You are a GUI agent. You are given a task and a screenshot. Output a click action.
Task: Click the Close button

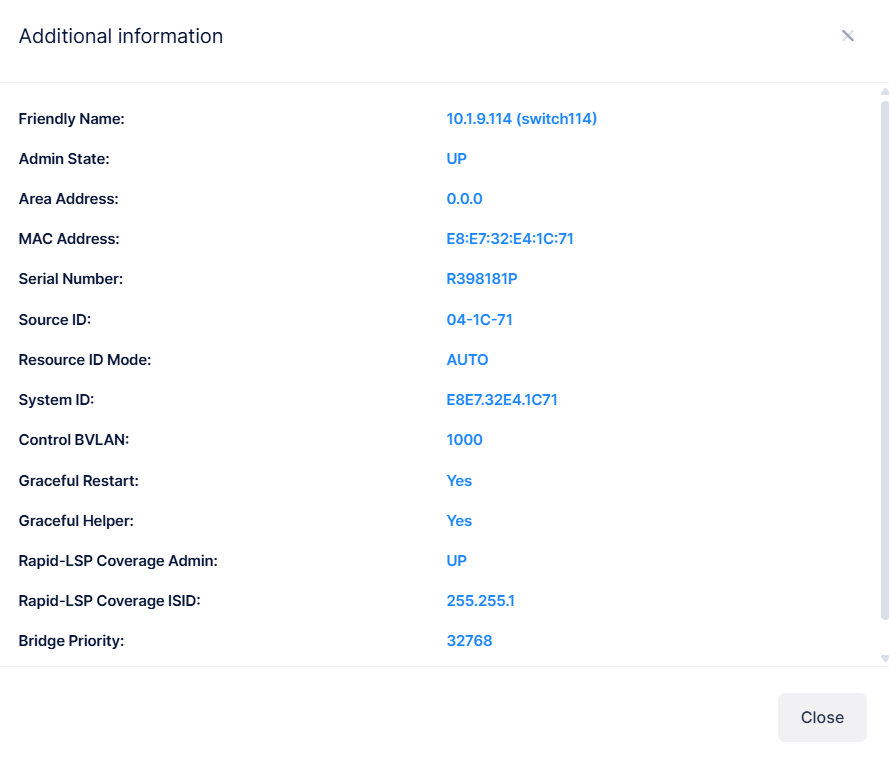click(821, 717)
